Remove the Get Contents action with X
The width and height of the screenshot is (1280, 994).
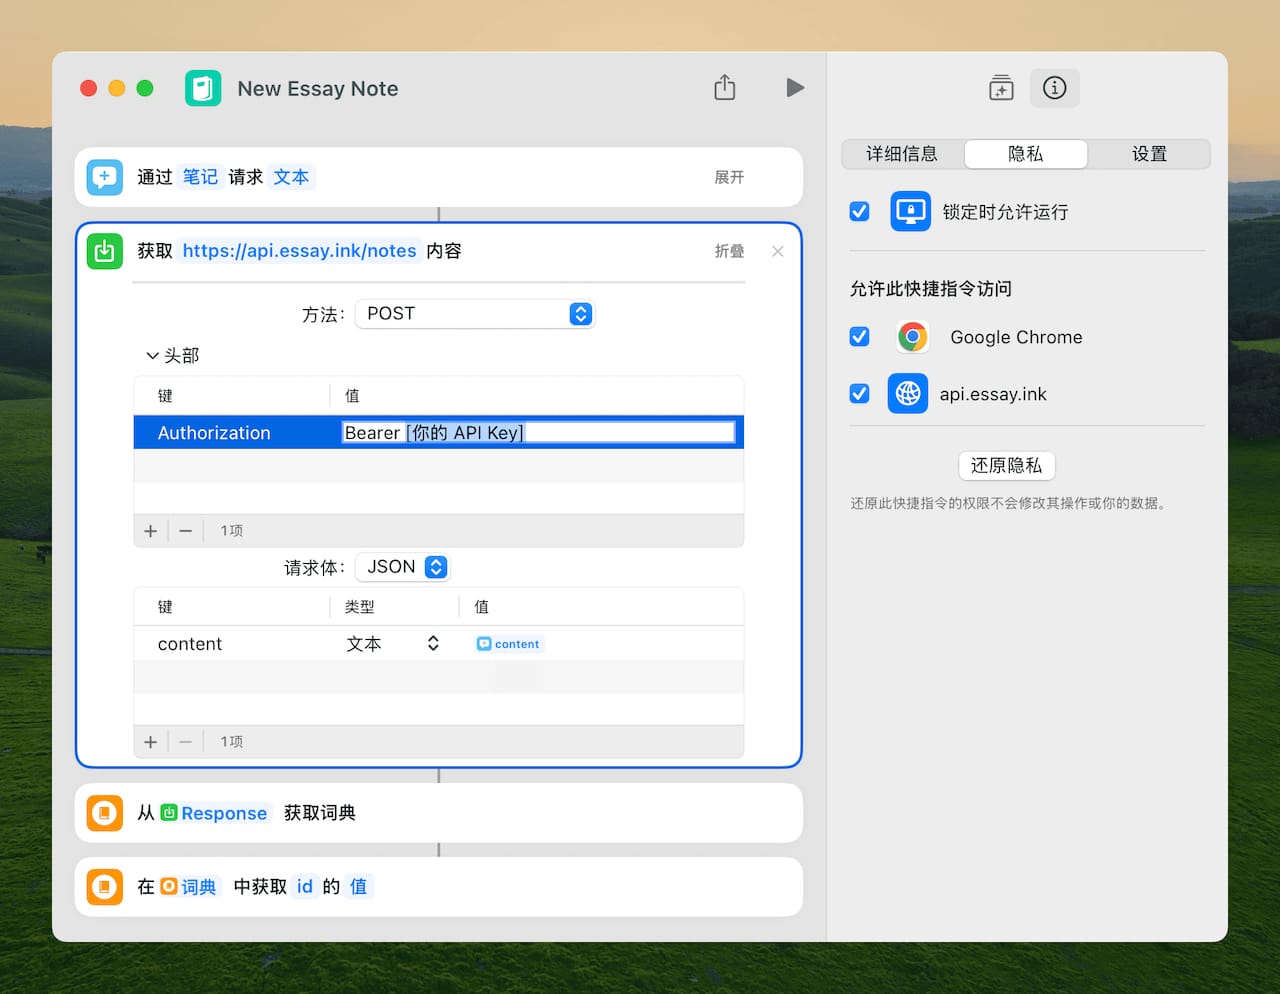pos(778,251)
